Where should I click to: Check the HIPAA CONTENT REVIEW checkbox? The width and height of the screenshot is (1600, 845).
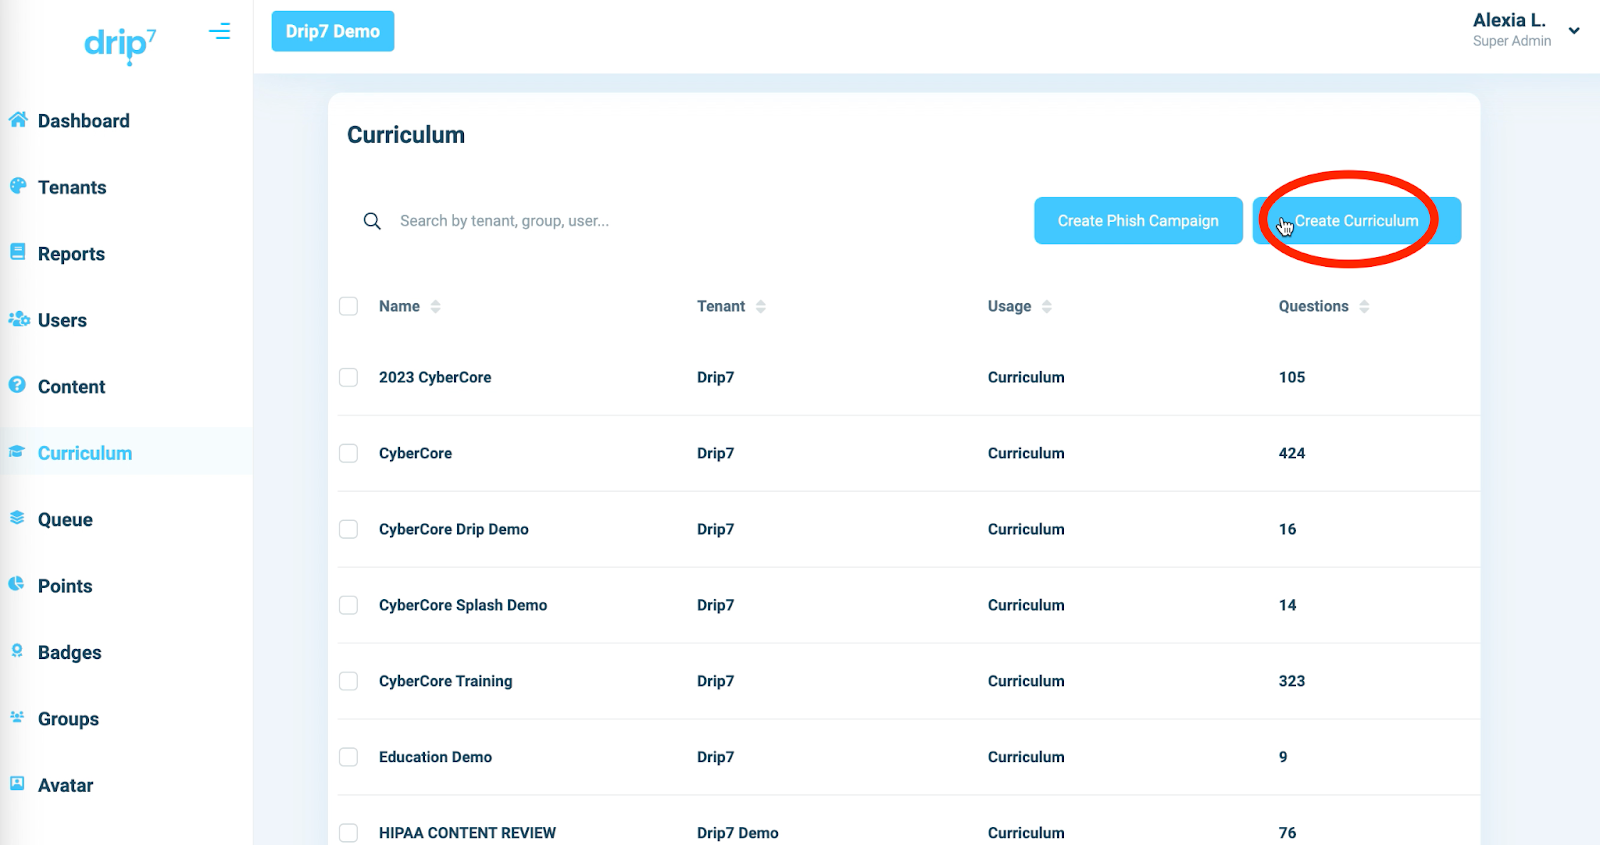pos(348,833)
